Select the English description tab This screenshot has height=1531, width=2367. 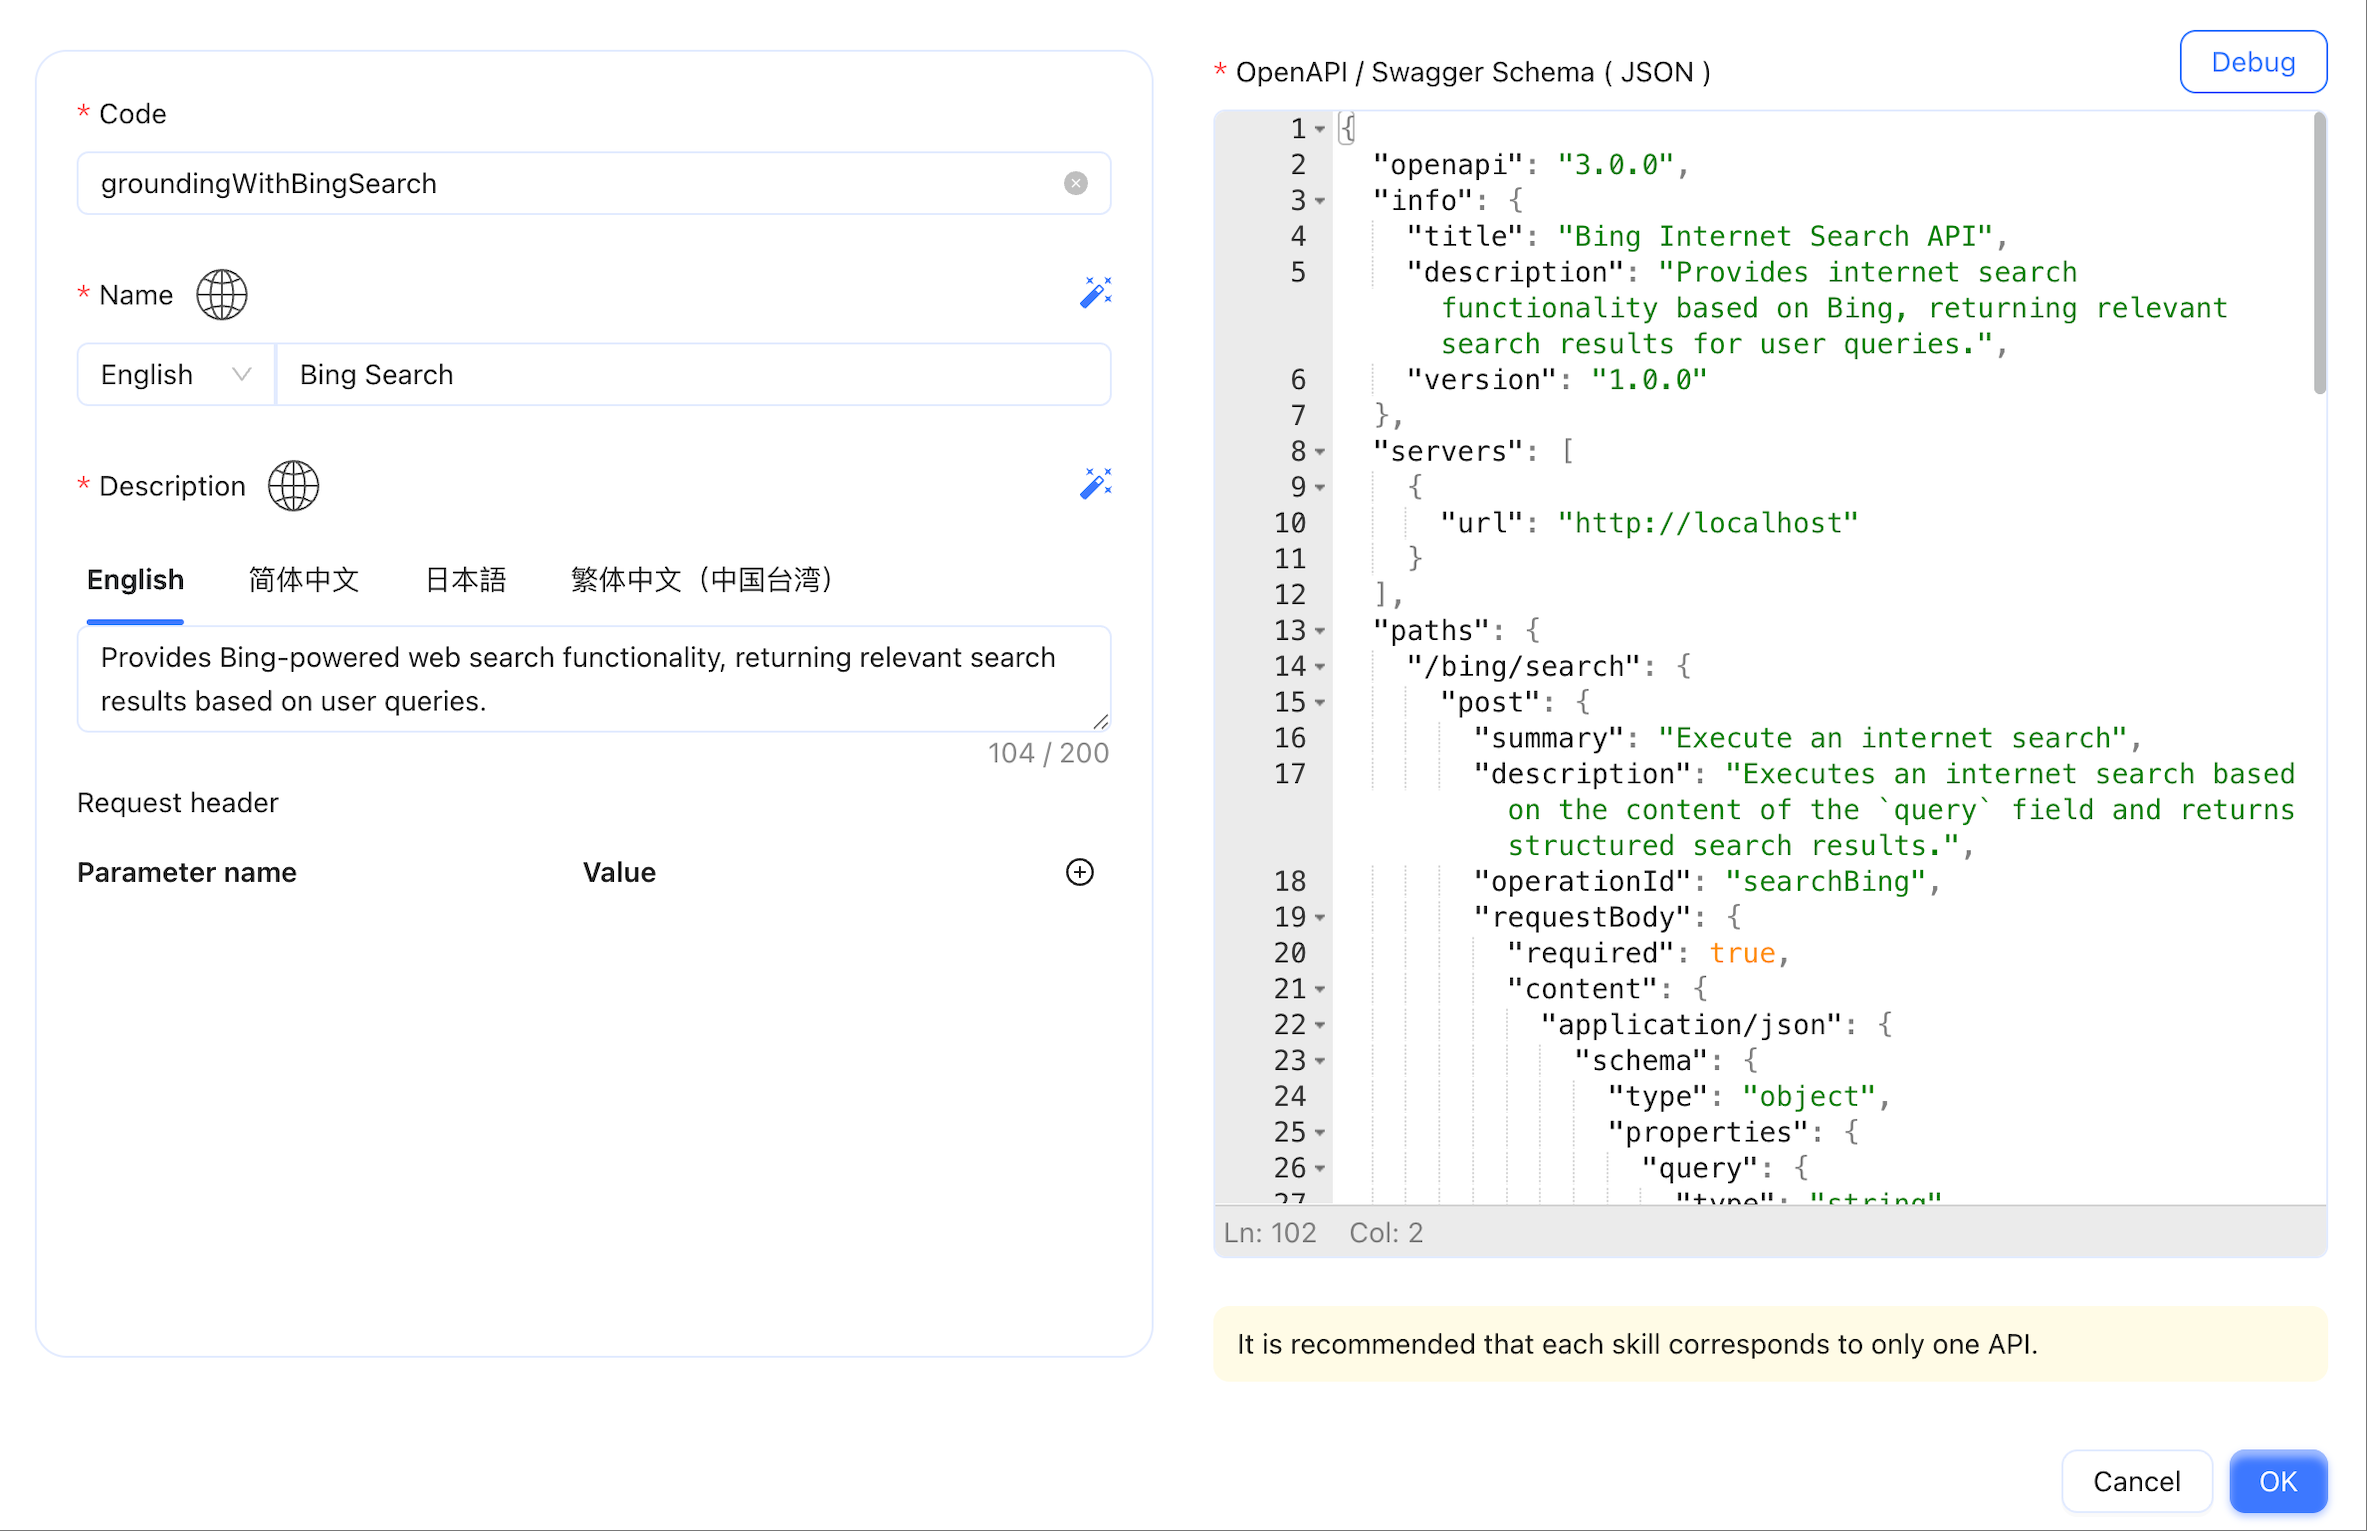pyautogui.click(x=135, y=580)
